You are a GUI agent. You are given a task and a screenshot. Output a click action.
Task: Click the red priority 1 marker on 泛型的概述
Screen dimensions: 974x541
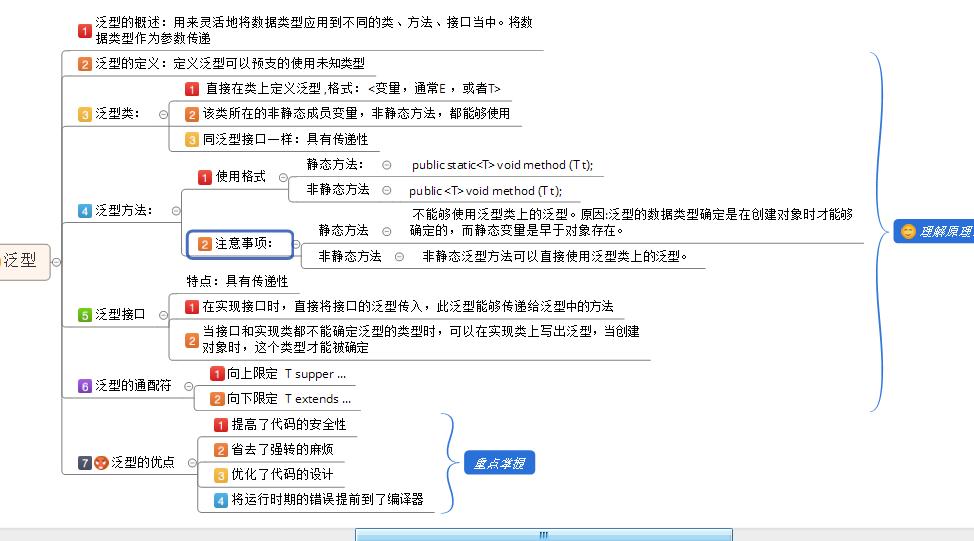(85, 30)
